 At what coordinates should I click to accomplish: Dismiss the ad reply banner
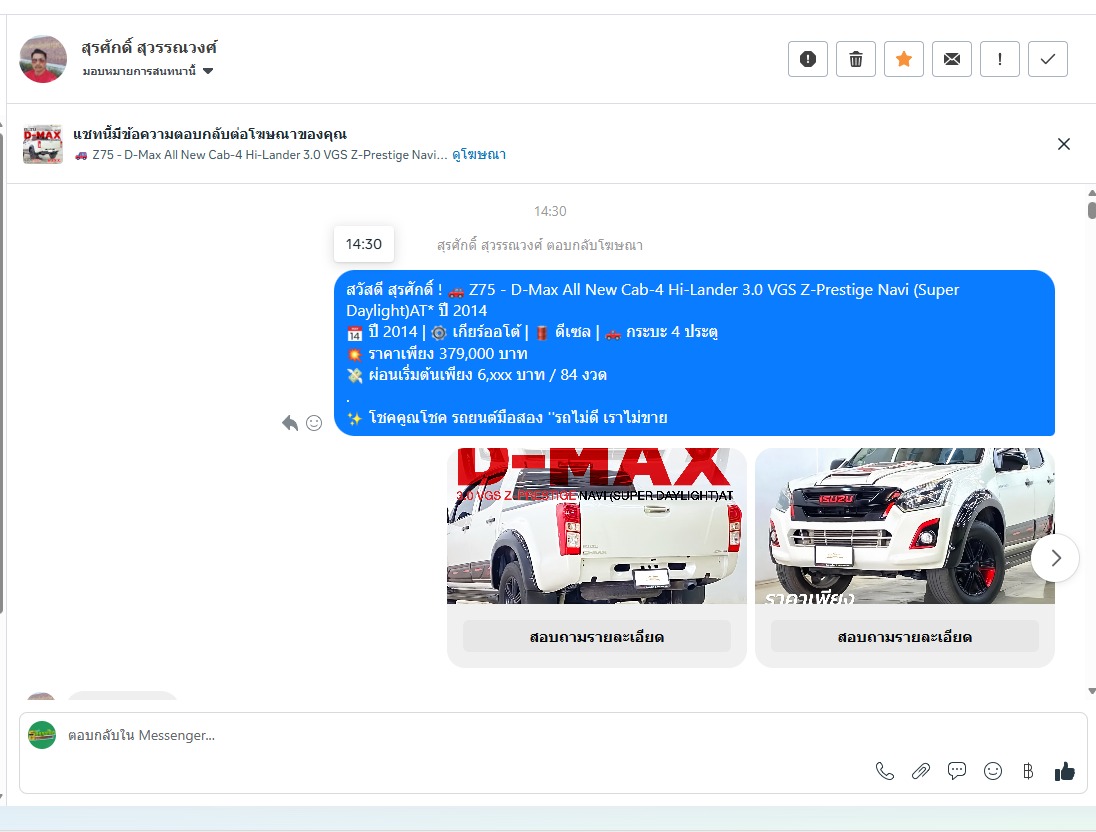pos(1064,144)
